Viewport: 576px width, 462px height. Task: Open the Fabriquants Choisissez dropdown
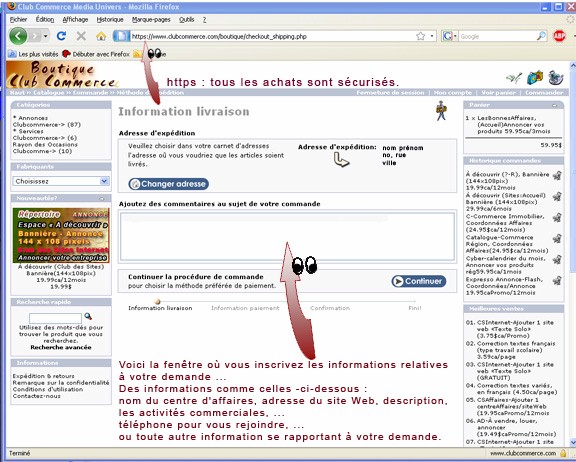61,181
